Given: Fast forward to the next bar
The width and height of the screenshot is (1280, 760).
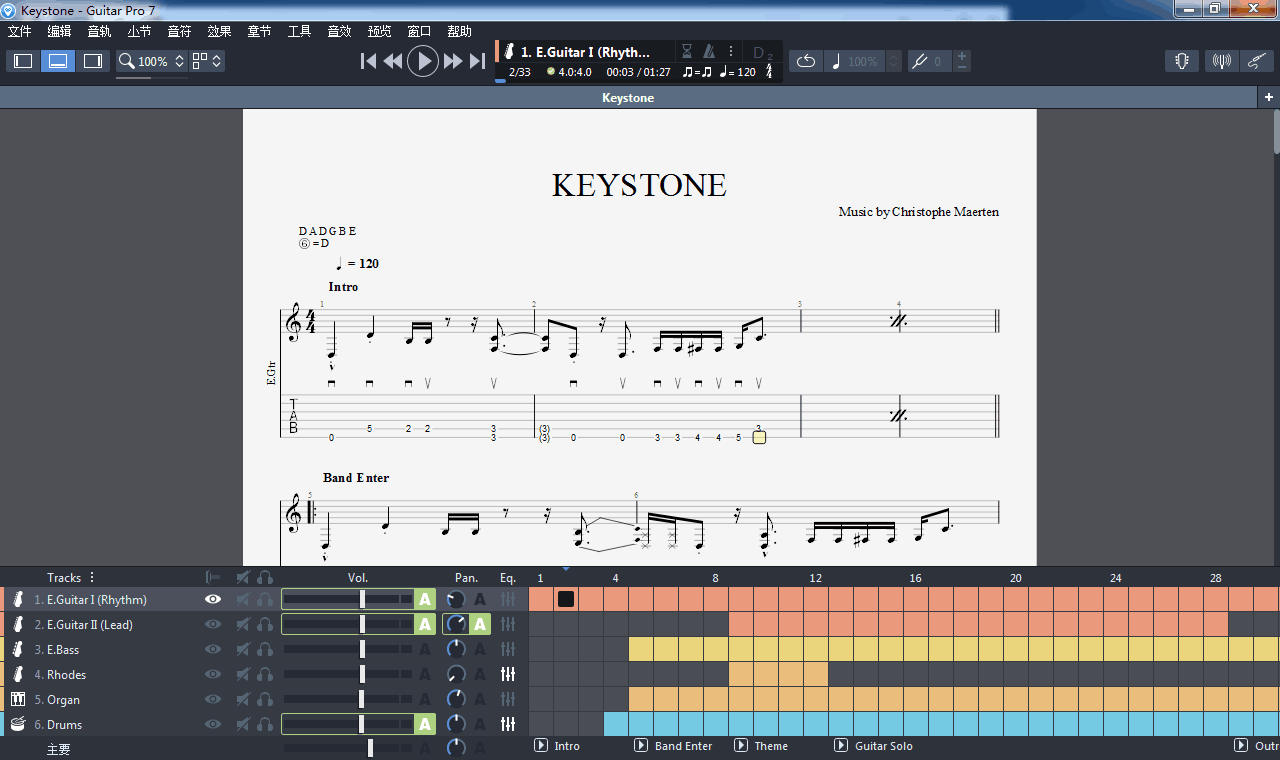Looking at the screenshot, I should (453, 61).
